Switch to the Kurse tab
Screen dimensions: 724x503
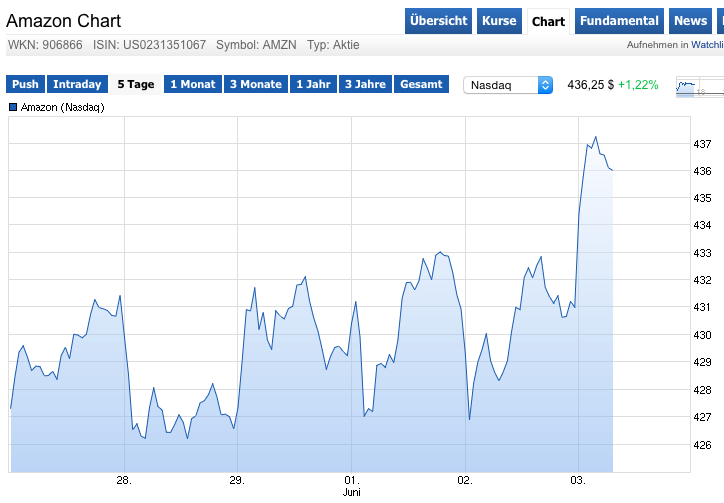tap(499, 21)
